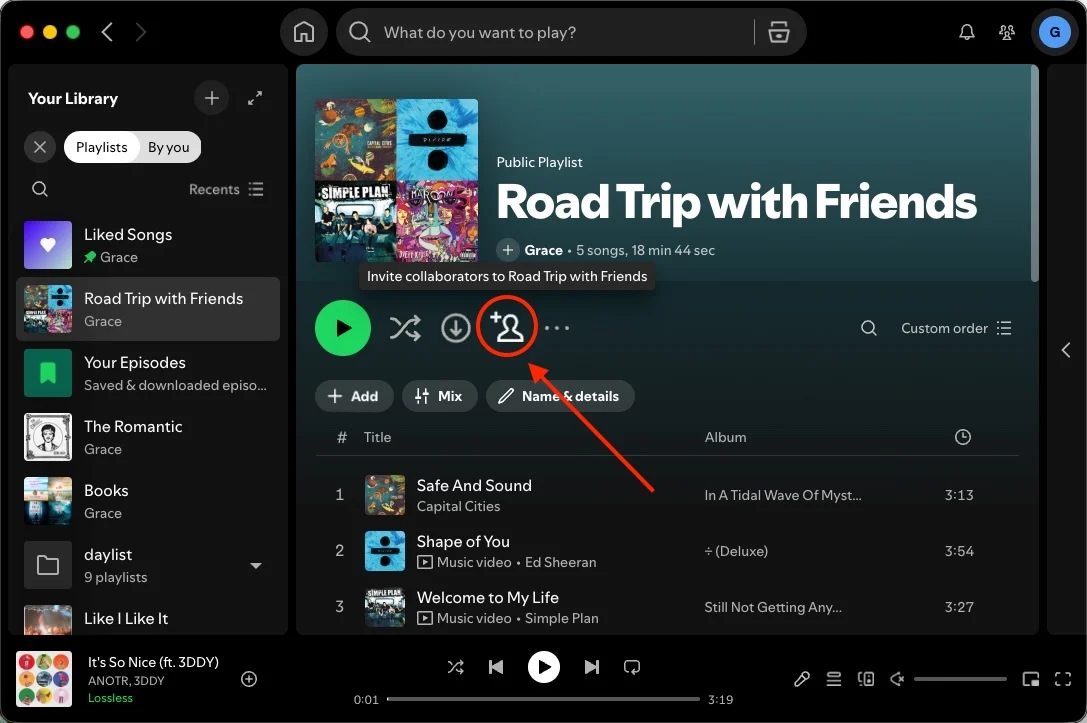Viewport: 1087px width, 723px height.
Task: Open Your Episodes in library
Action: tap(148, 373)
